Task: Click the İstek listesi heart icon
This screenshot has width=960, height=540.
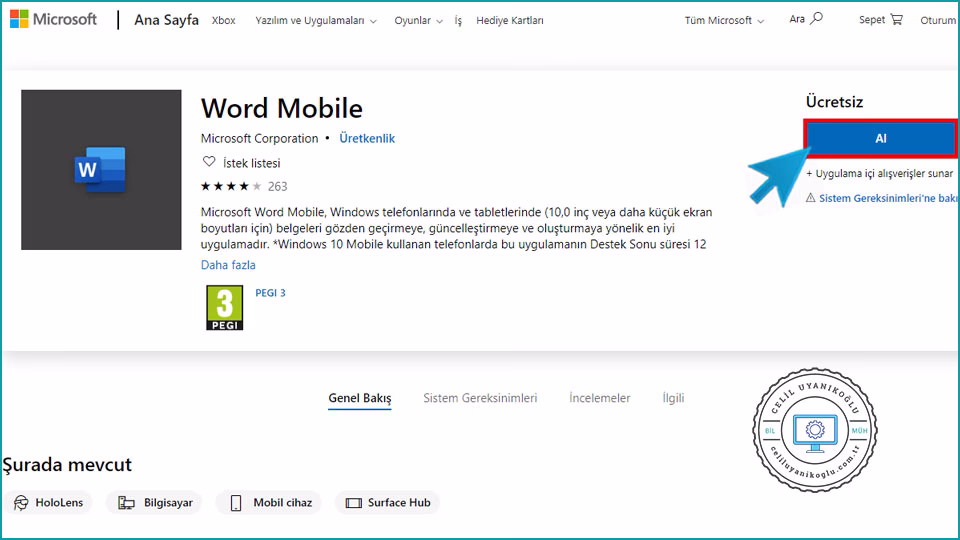Action: (x=209, y=162)
